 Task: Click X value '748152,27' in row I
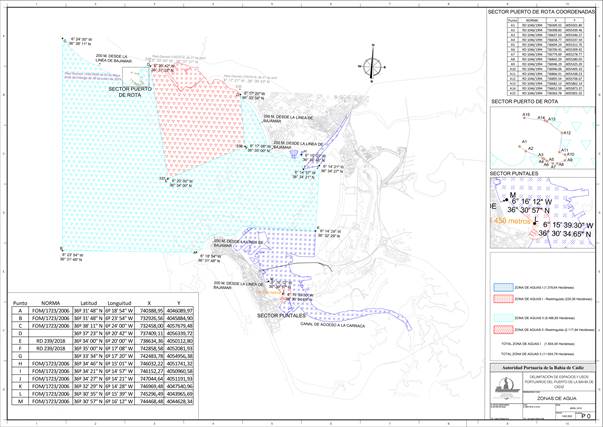[152, 371]
